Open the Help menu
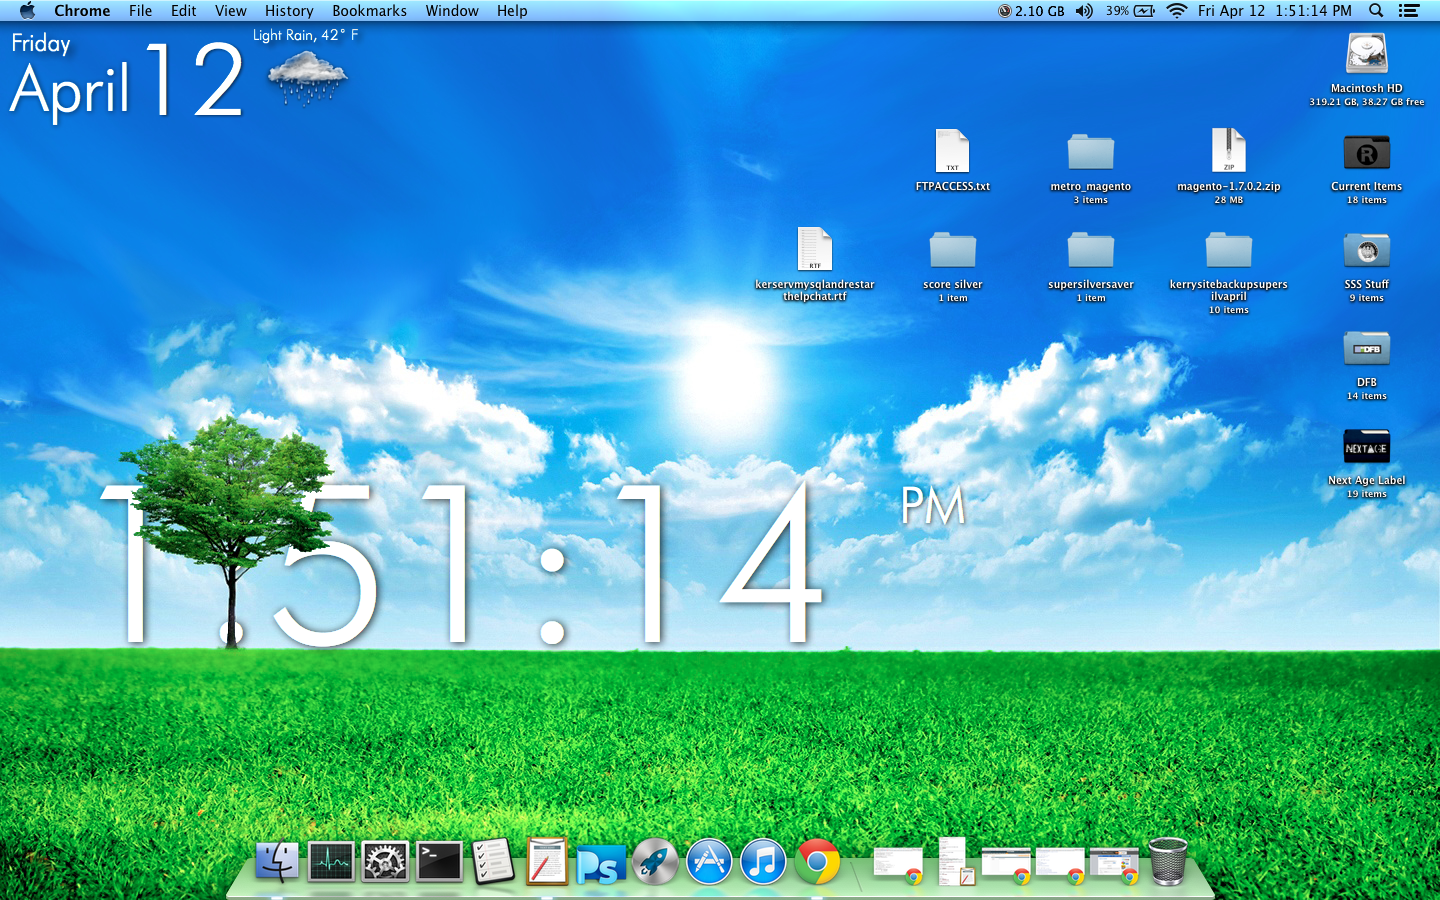This screenshot has height=900, width=1440. [x=512, y=11]
